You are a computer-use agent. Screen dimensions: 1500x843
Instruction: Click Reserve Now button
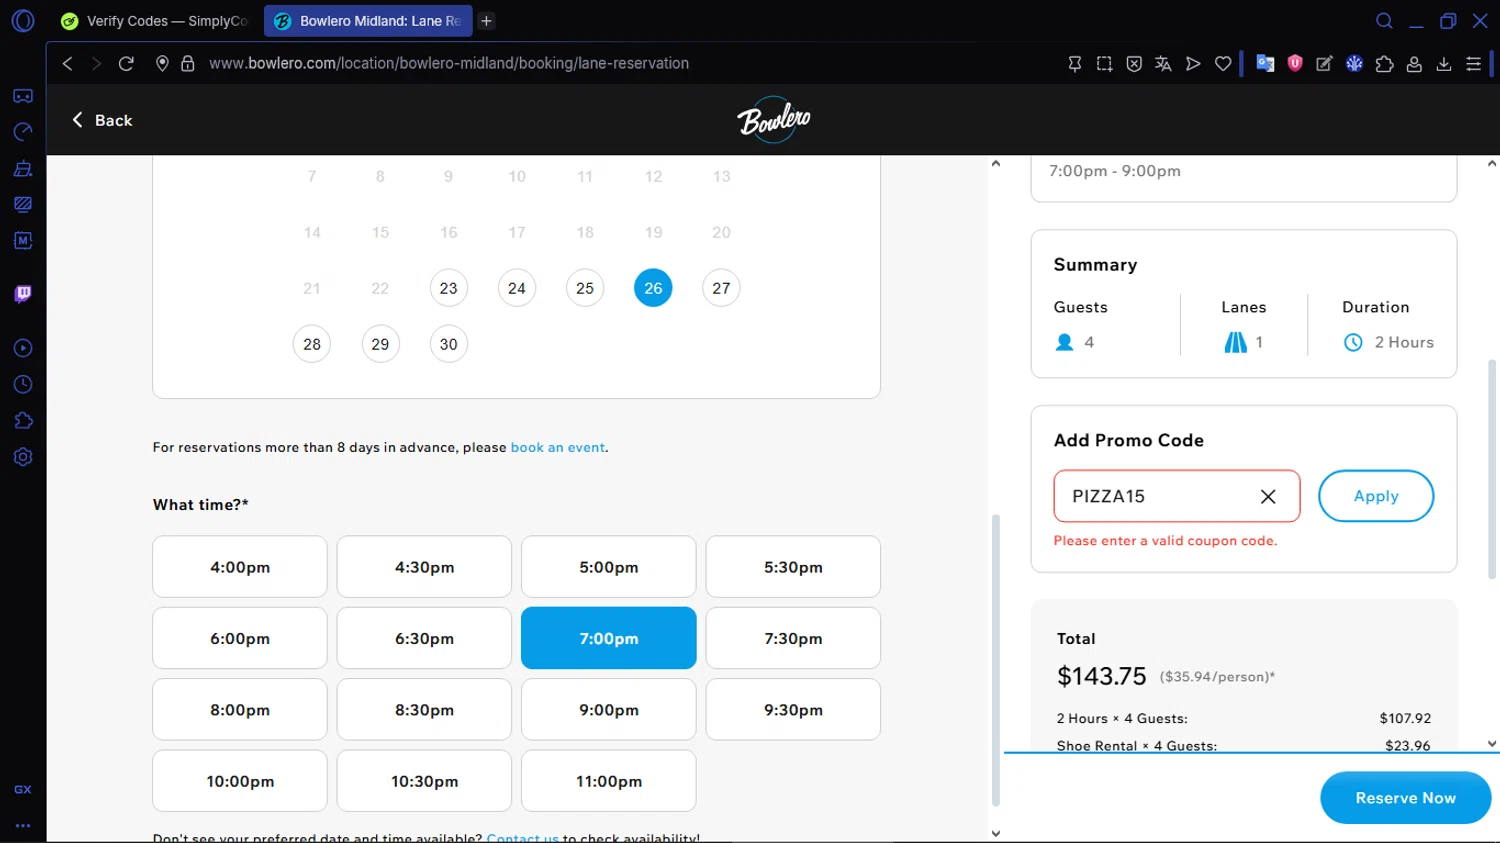1405,798
